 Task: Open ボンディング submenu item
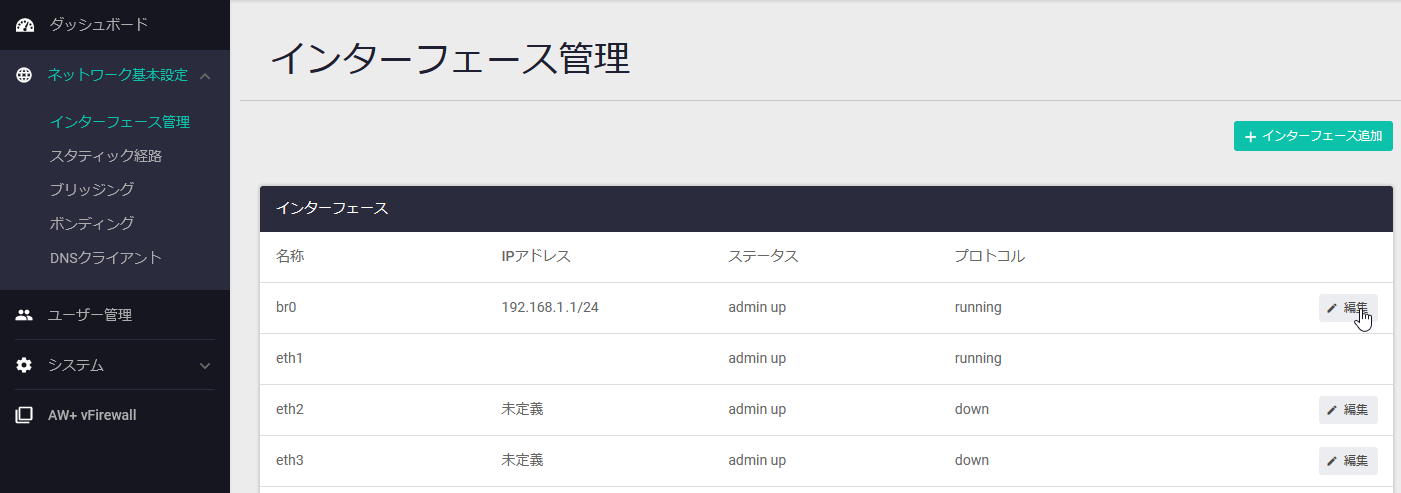92,223
